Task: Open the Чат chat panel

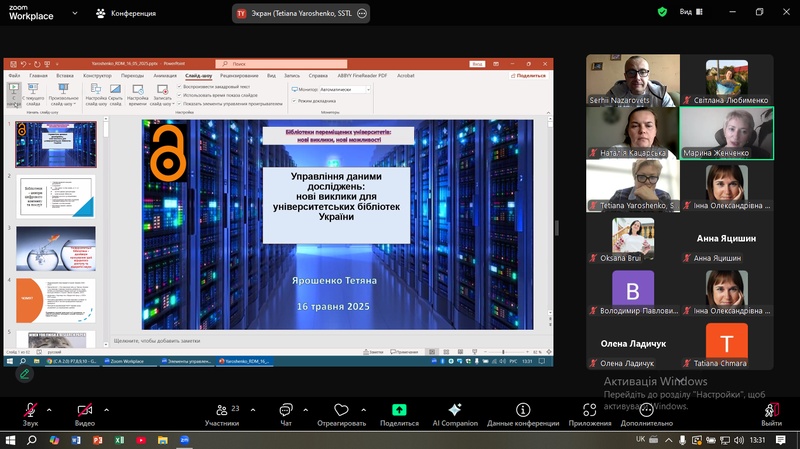Action: (x=286, y=414)
